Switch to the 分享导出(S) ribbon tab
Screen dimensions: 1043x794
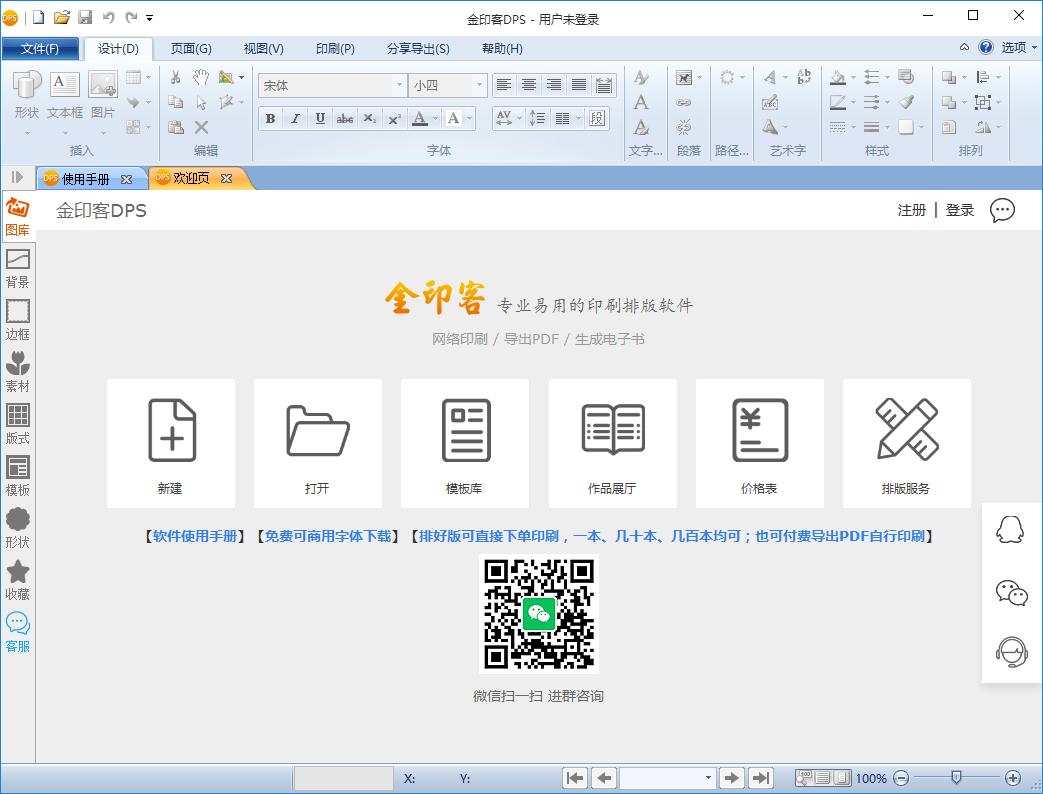[418, 49]
